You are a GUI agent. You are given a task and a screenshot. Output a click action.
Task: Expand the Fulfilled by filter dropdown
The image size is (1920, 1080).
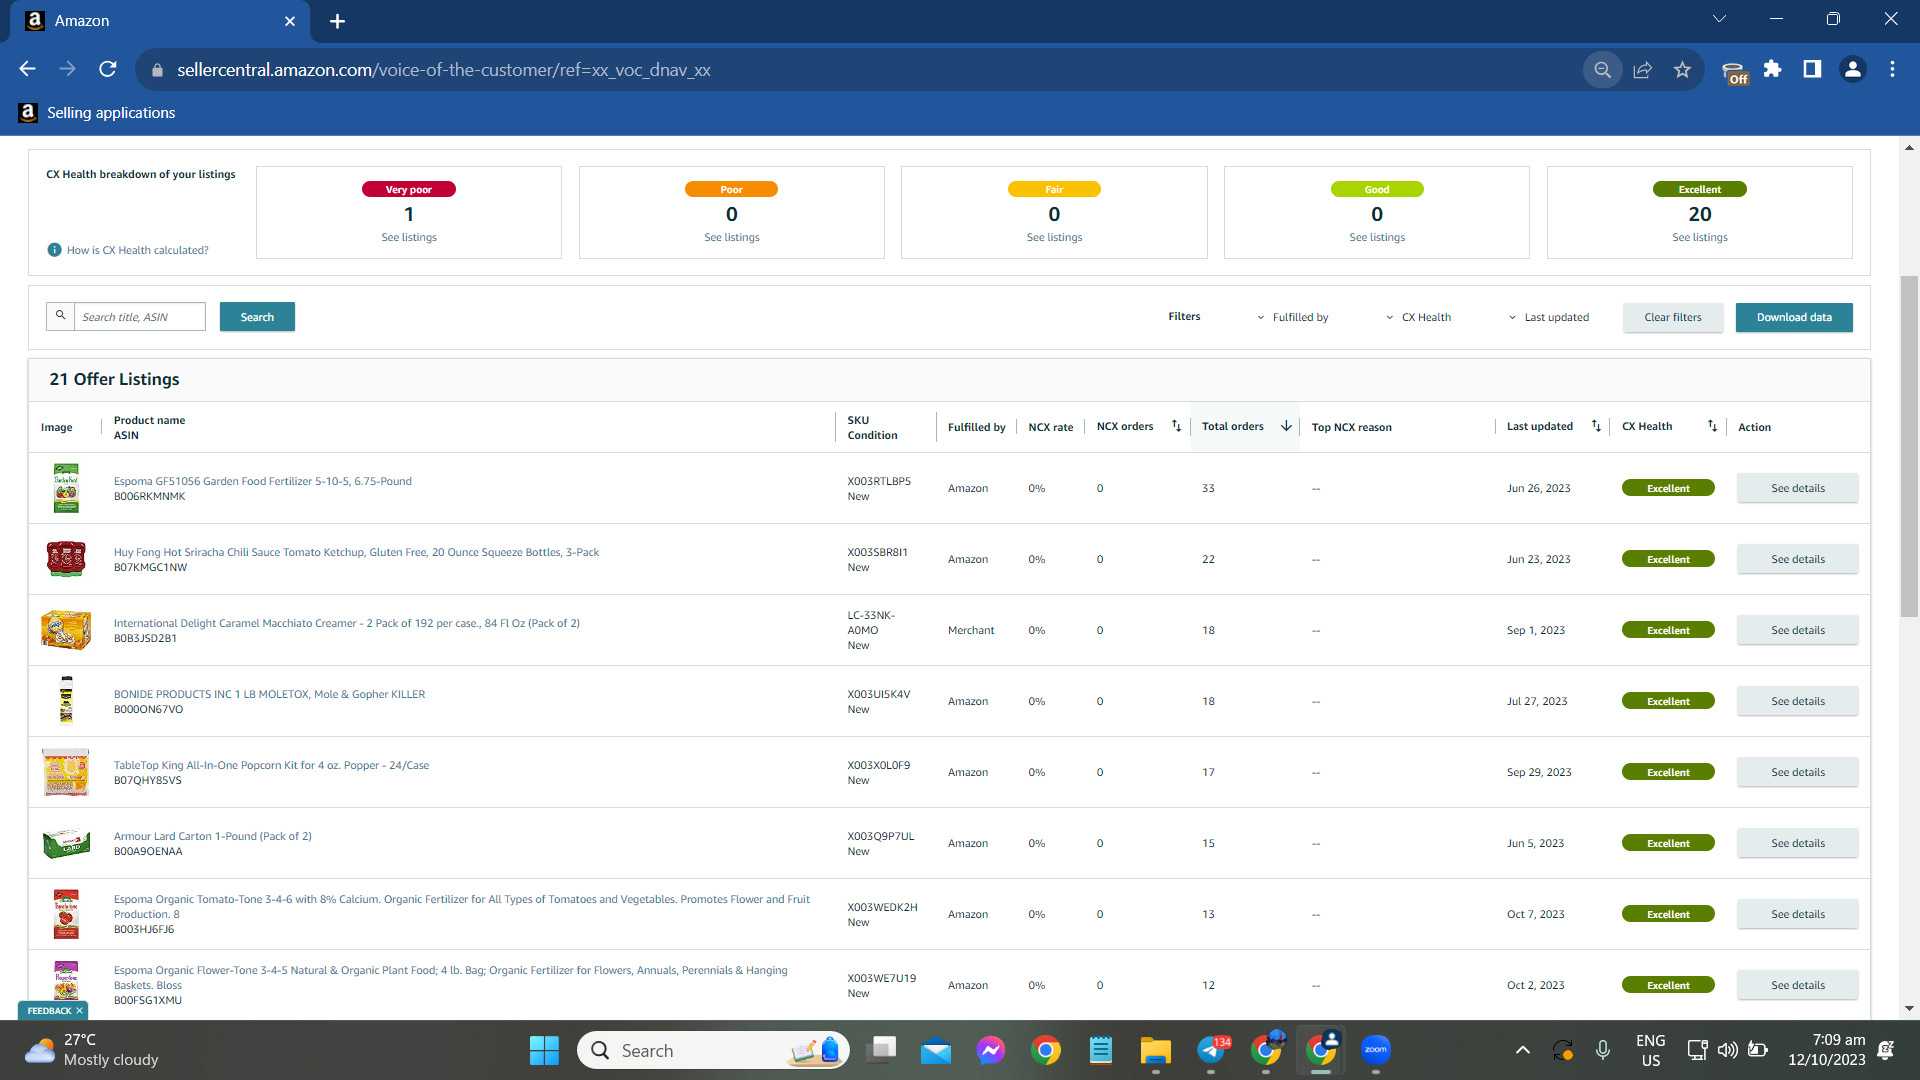[x=1292, y=317]
